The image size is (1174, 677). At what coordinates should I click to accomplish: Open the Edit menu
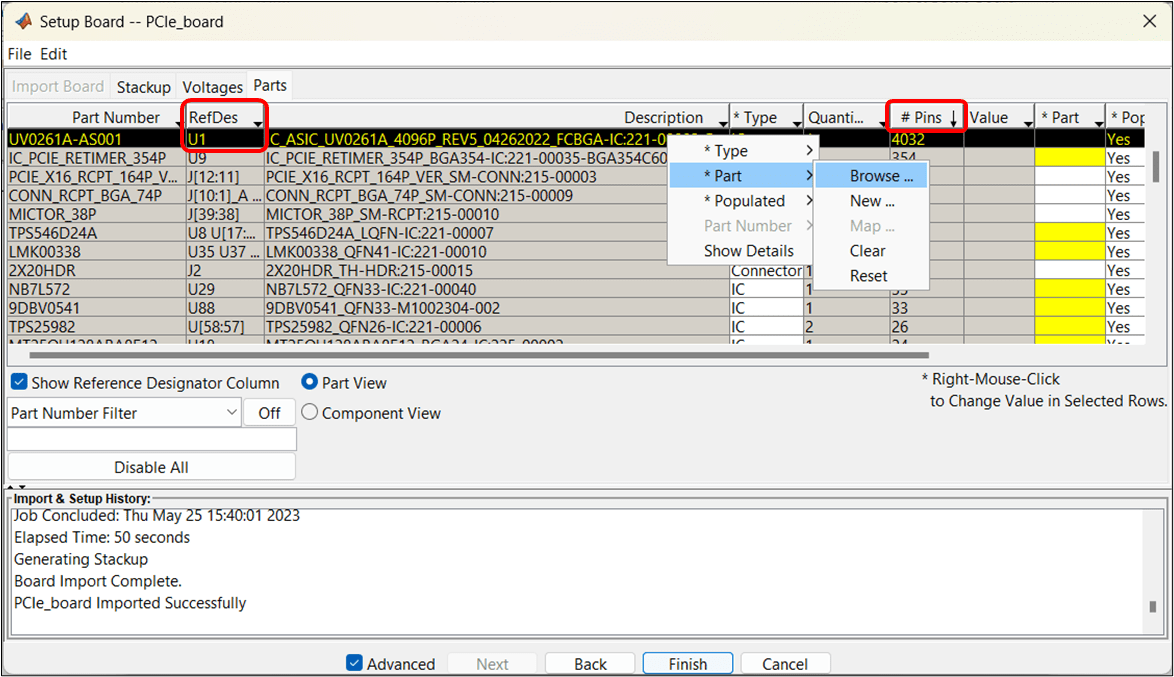tap(53, 54)
